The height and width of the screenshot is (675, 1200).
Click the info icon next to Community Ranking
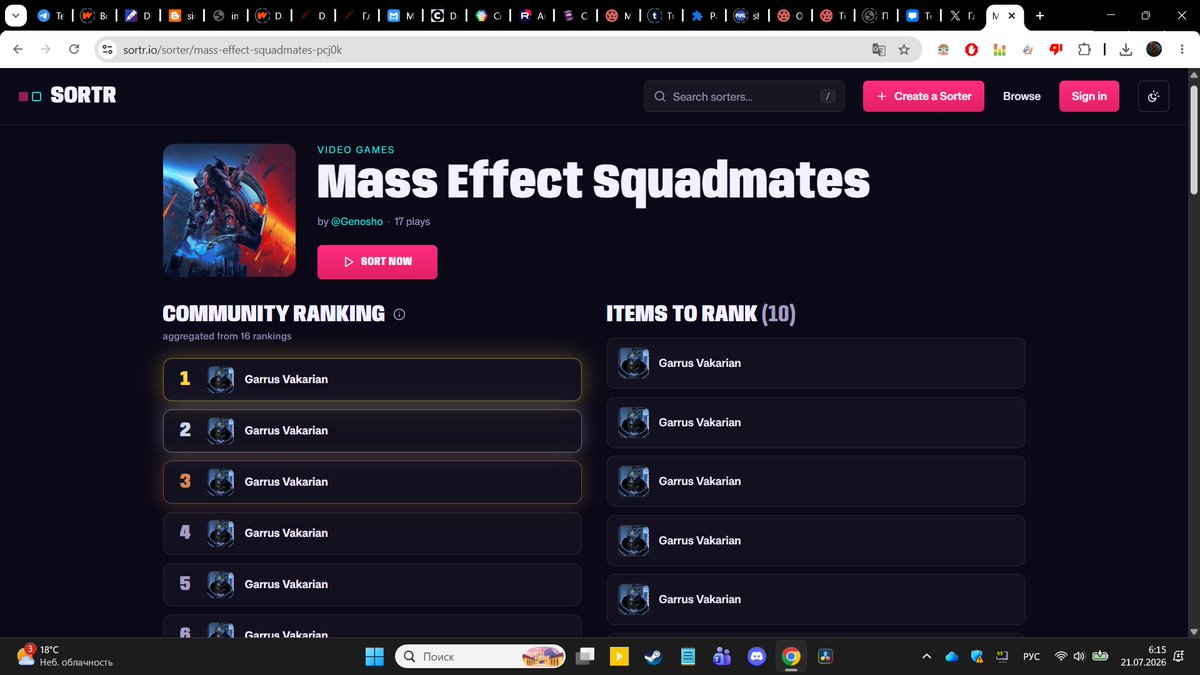pyautogui.click(x=400, y=314)
